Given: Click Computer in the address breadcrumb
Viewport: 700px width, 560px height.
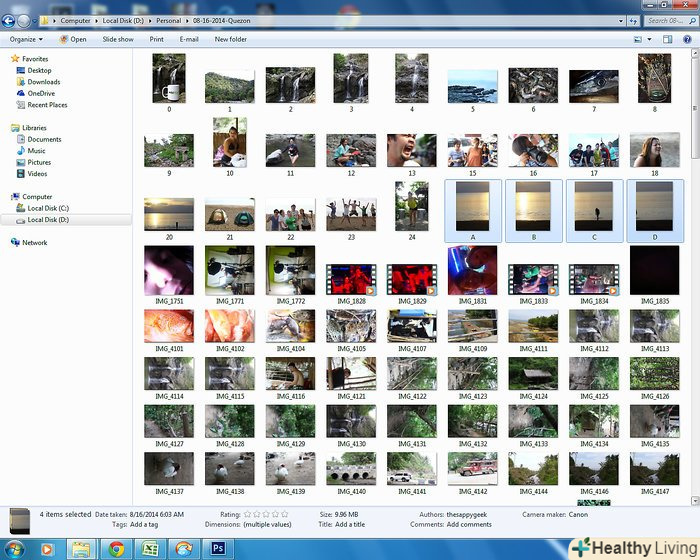Looking at the screenshot, I should 75,21.
